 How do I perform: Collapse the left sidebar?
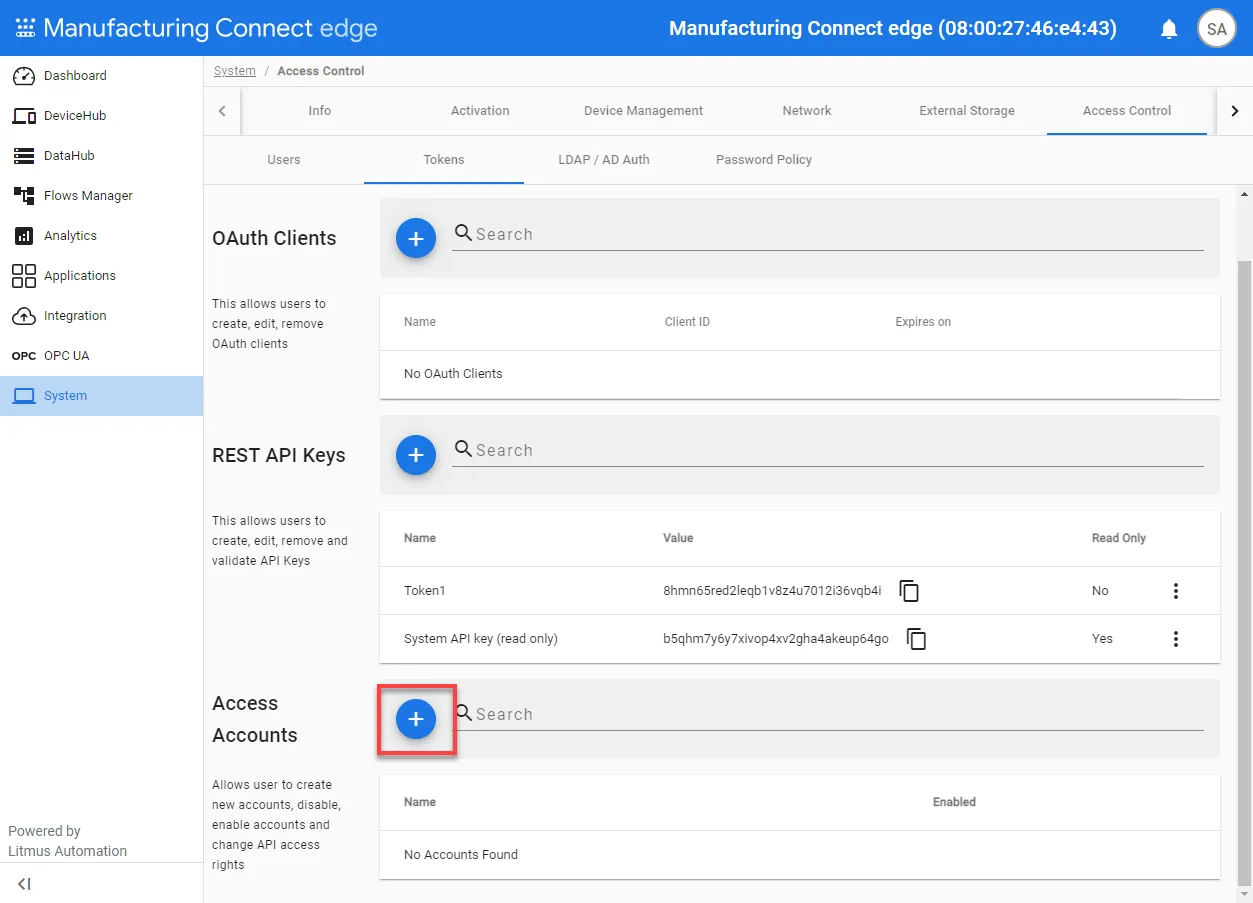25,884
